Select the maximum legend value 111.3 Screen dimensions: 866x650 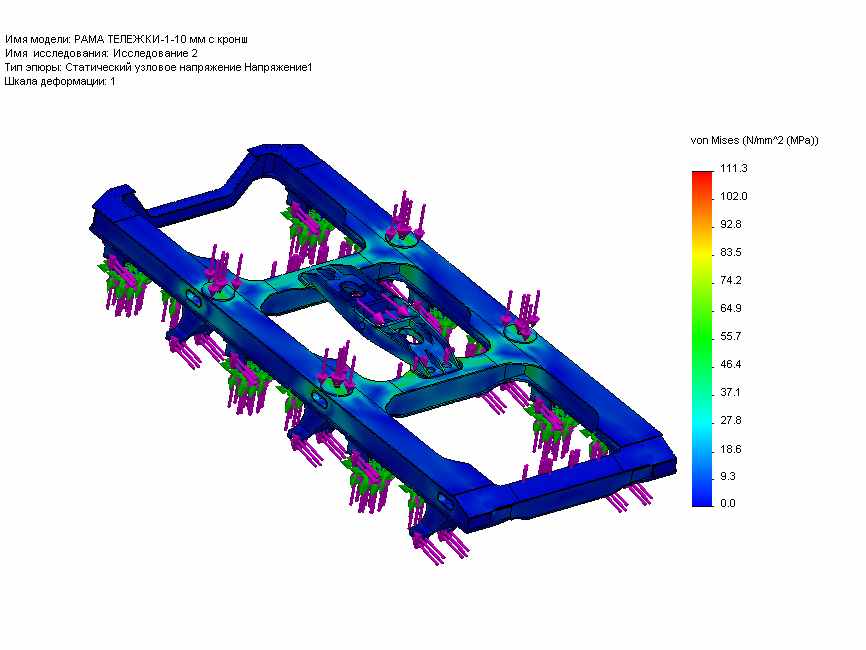[734, 168]
